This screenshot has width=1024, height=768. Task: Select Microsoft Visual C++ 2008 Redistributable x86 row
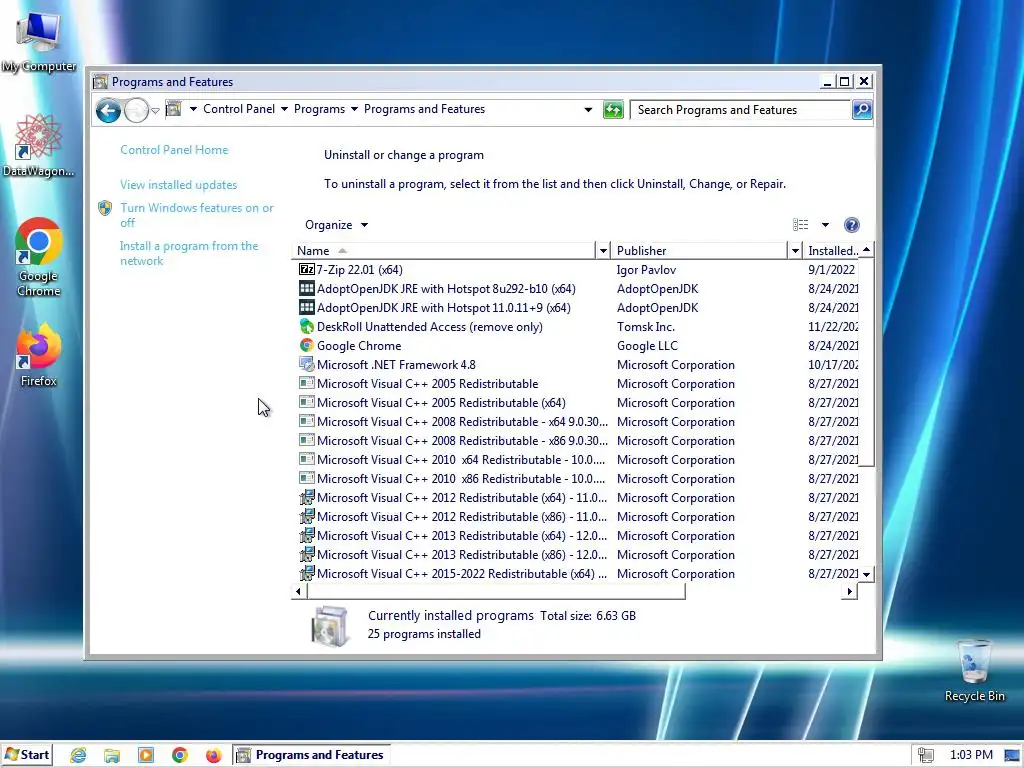(x=575, y=440)
